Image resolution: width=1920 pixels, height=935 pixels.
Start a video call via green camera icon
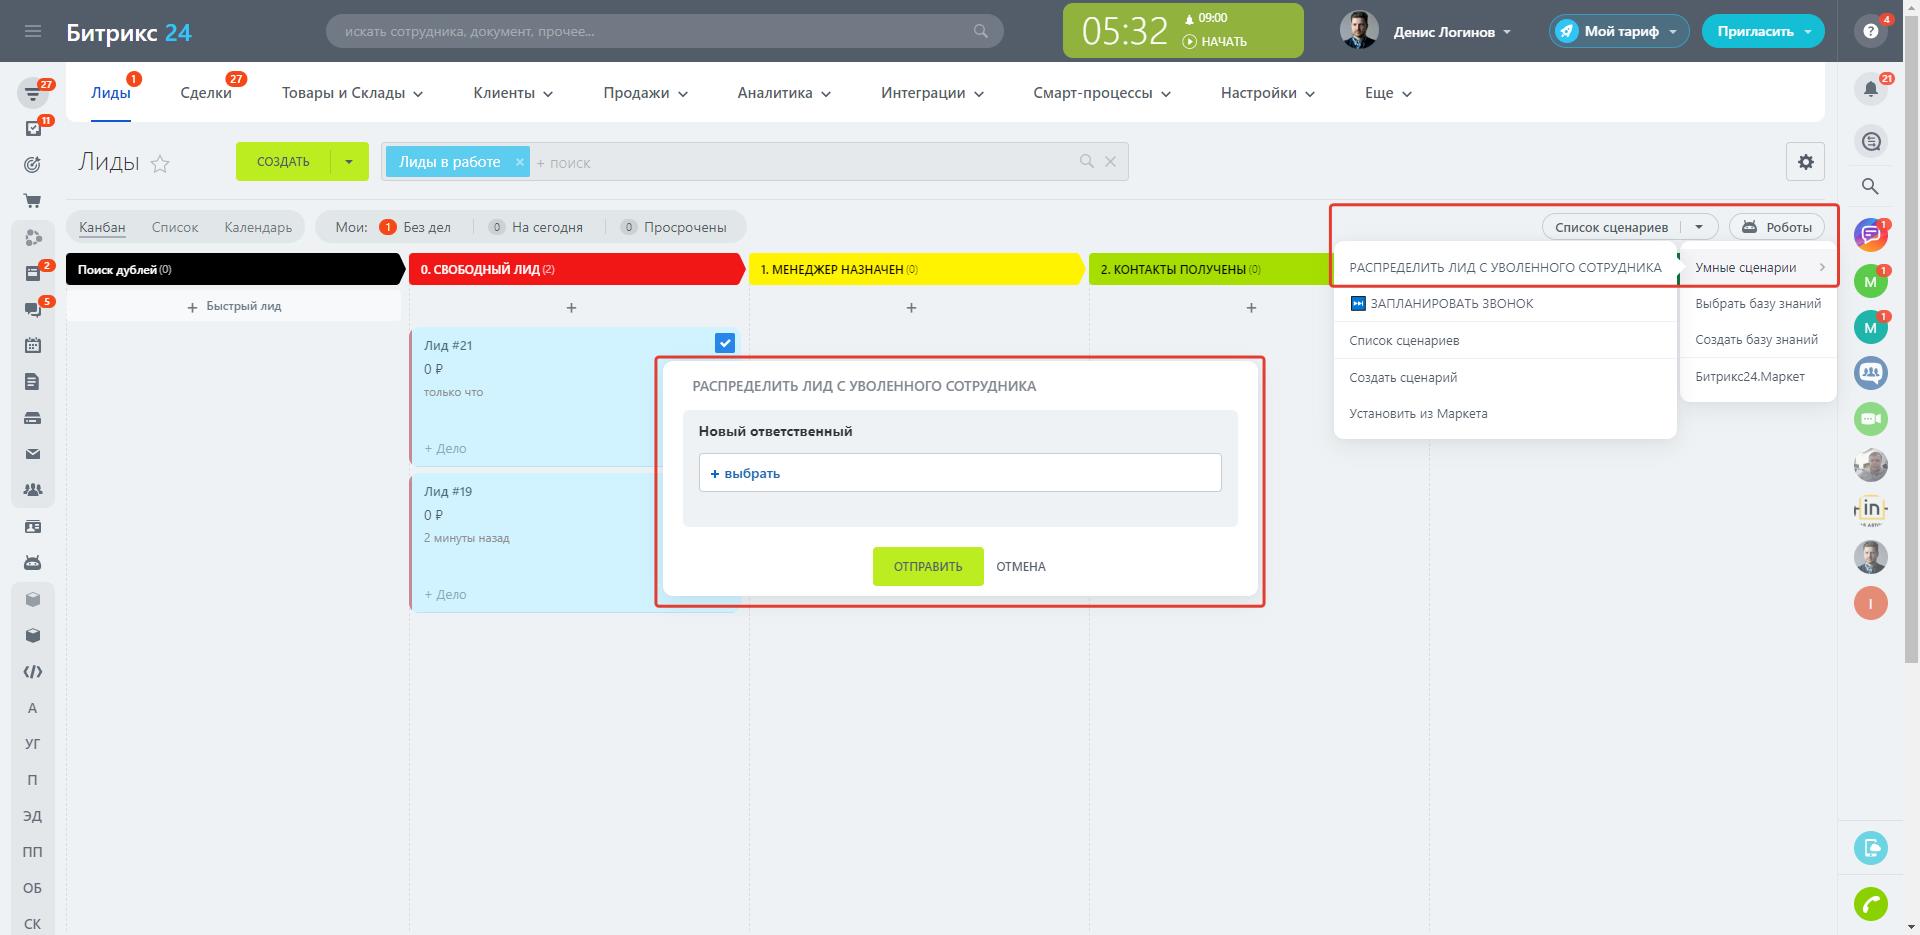tap(1870, 419)
